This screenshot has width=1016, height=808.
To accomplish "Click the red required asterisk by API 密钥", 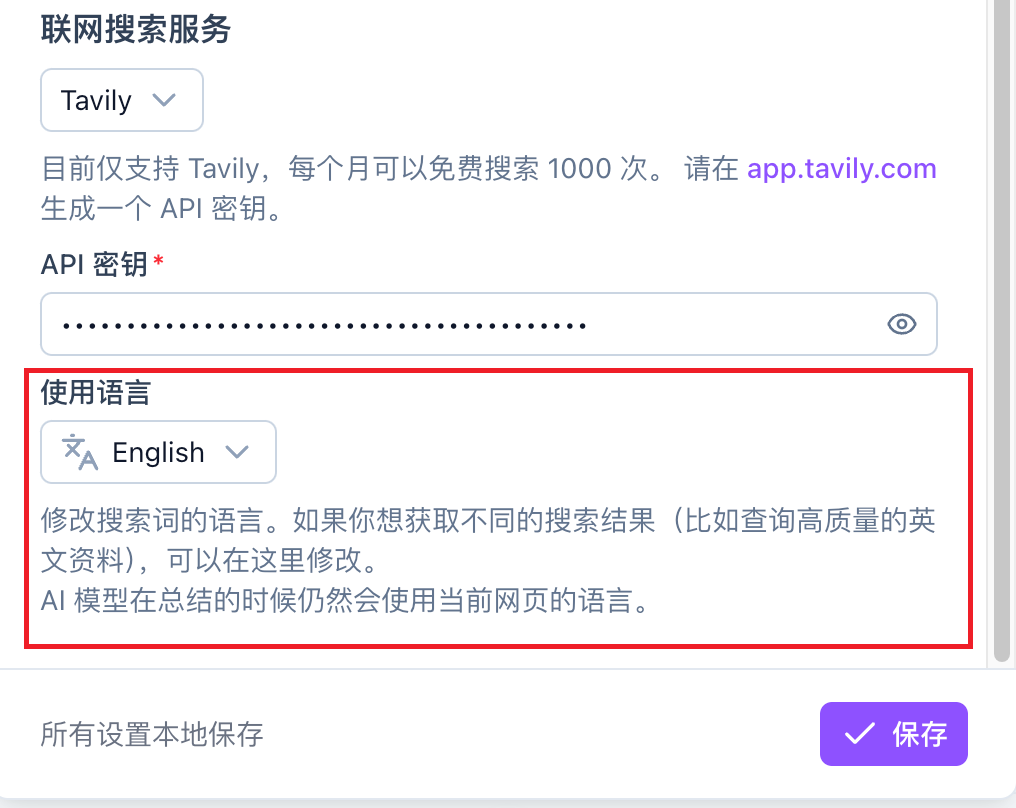I will tap(158, 262).
